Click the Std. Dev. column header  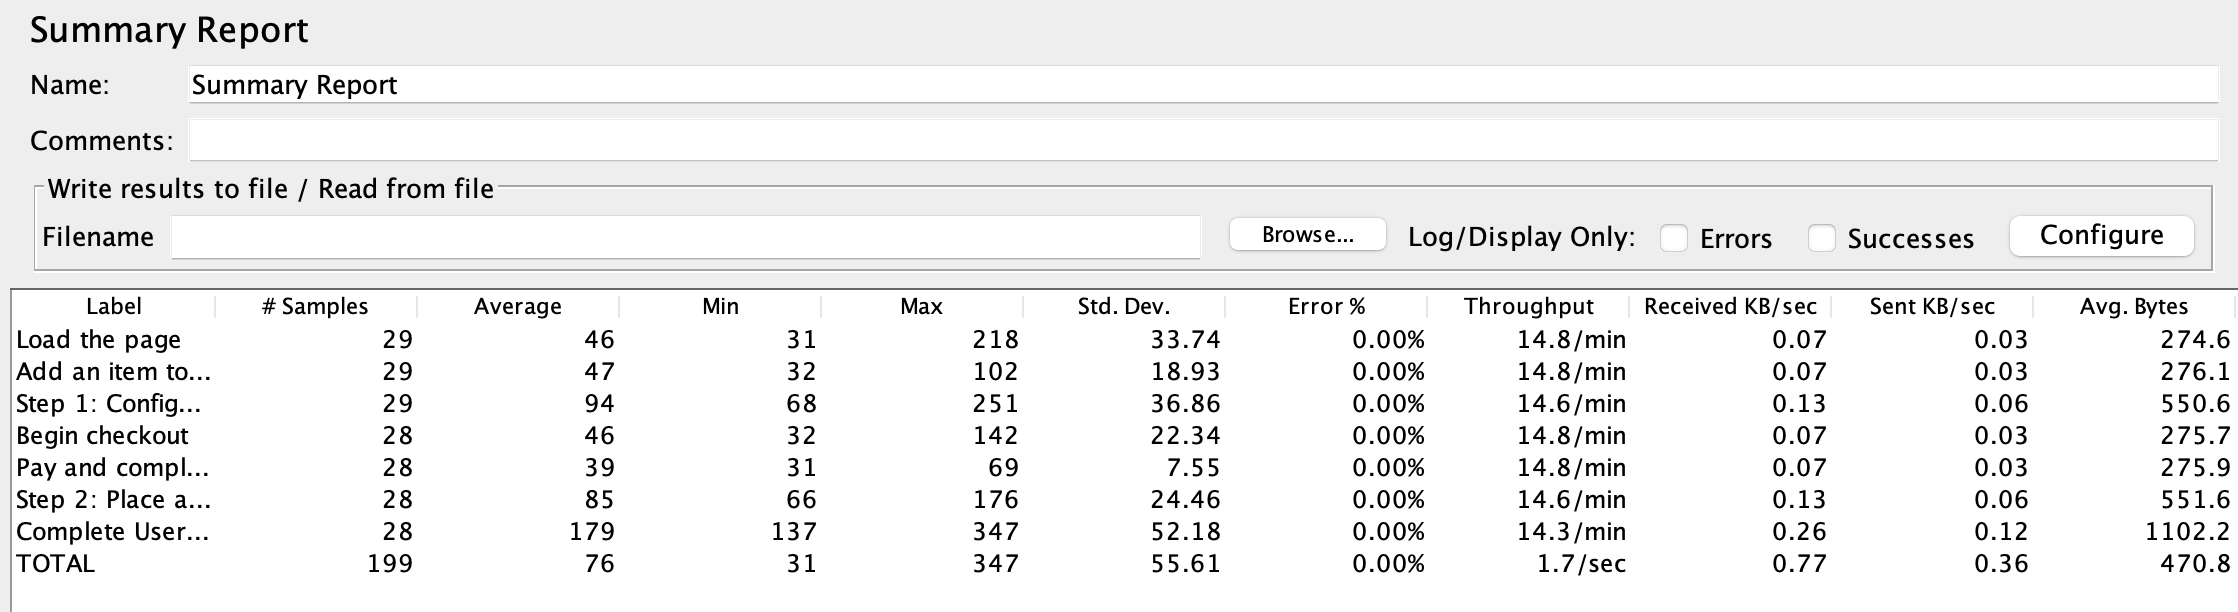[1123, 306]
